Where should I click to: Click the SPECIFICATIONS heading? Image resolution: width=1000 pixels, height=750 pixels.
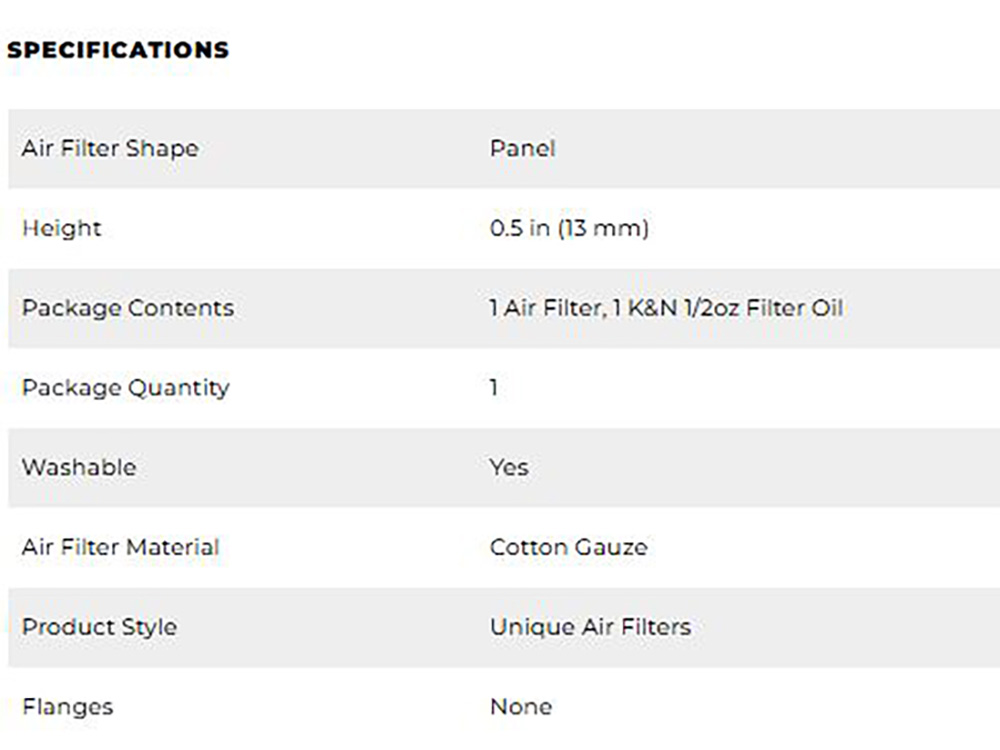point(118,50)
